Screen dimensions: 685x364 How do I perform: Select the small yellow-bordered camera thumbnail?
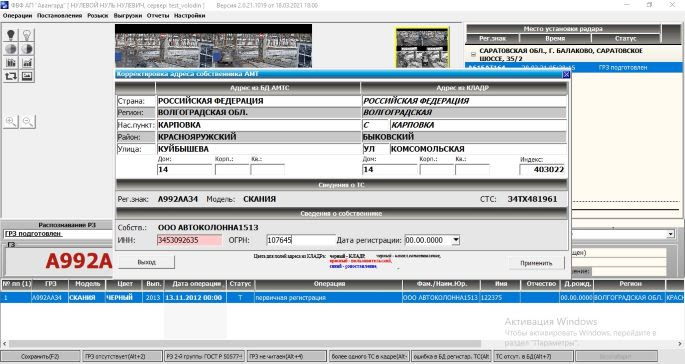422,48
